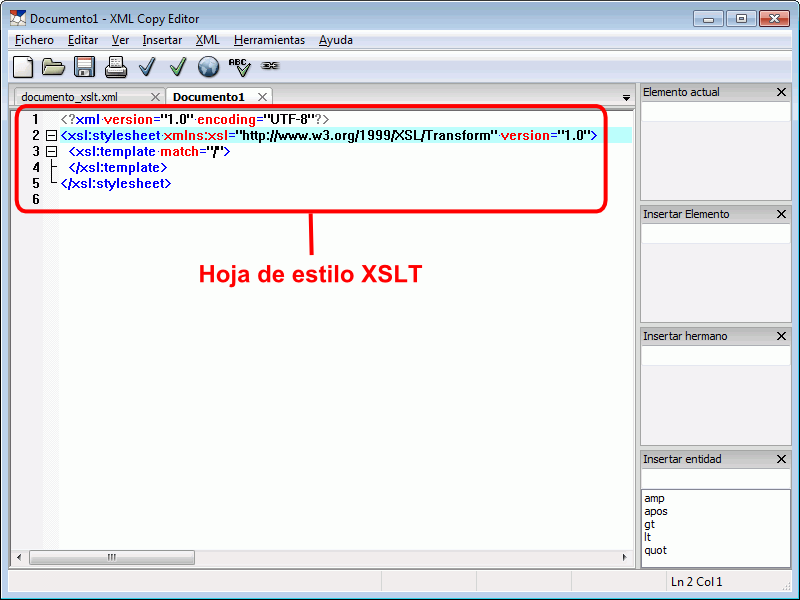800x600 pixels.
Task: Collapse the xsl:template fold on line 3
Action: tap(52, 151)
